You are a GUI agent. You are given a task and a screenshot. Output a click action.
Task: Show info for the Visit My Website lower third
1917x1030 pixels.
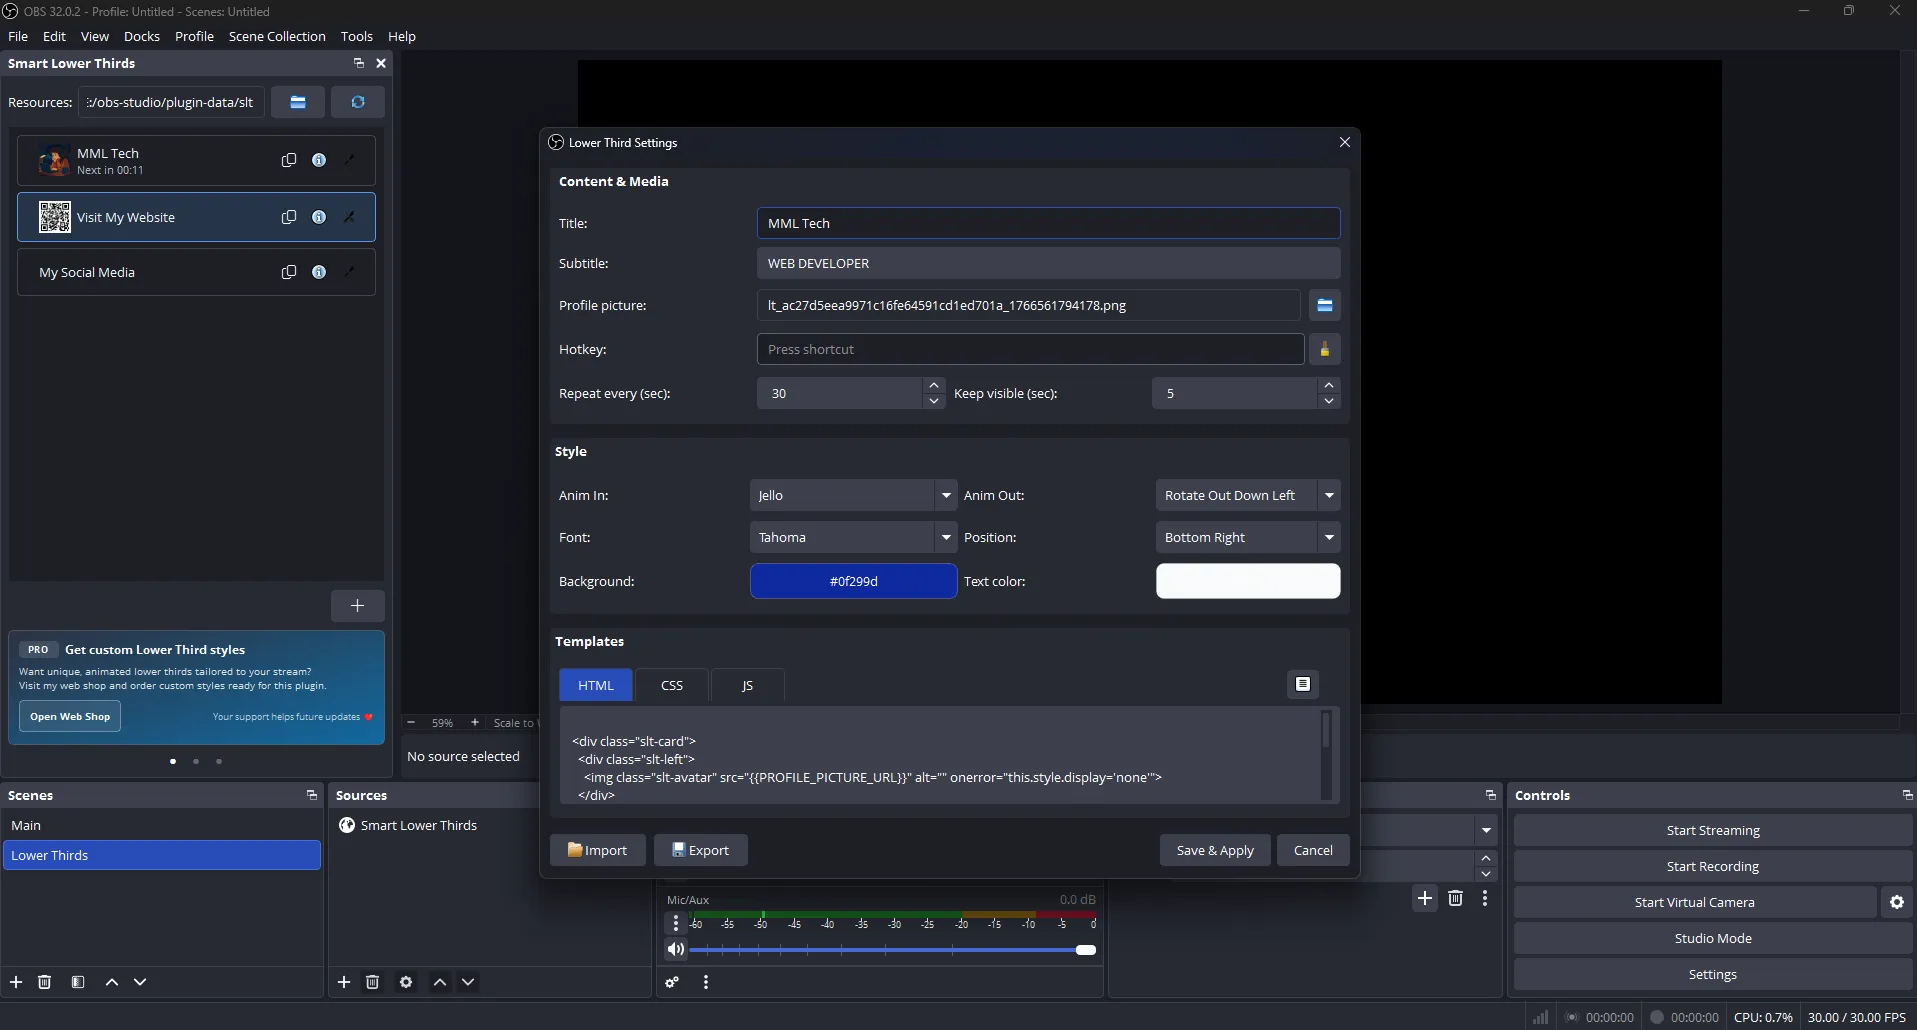319,216
